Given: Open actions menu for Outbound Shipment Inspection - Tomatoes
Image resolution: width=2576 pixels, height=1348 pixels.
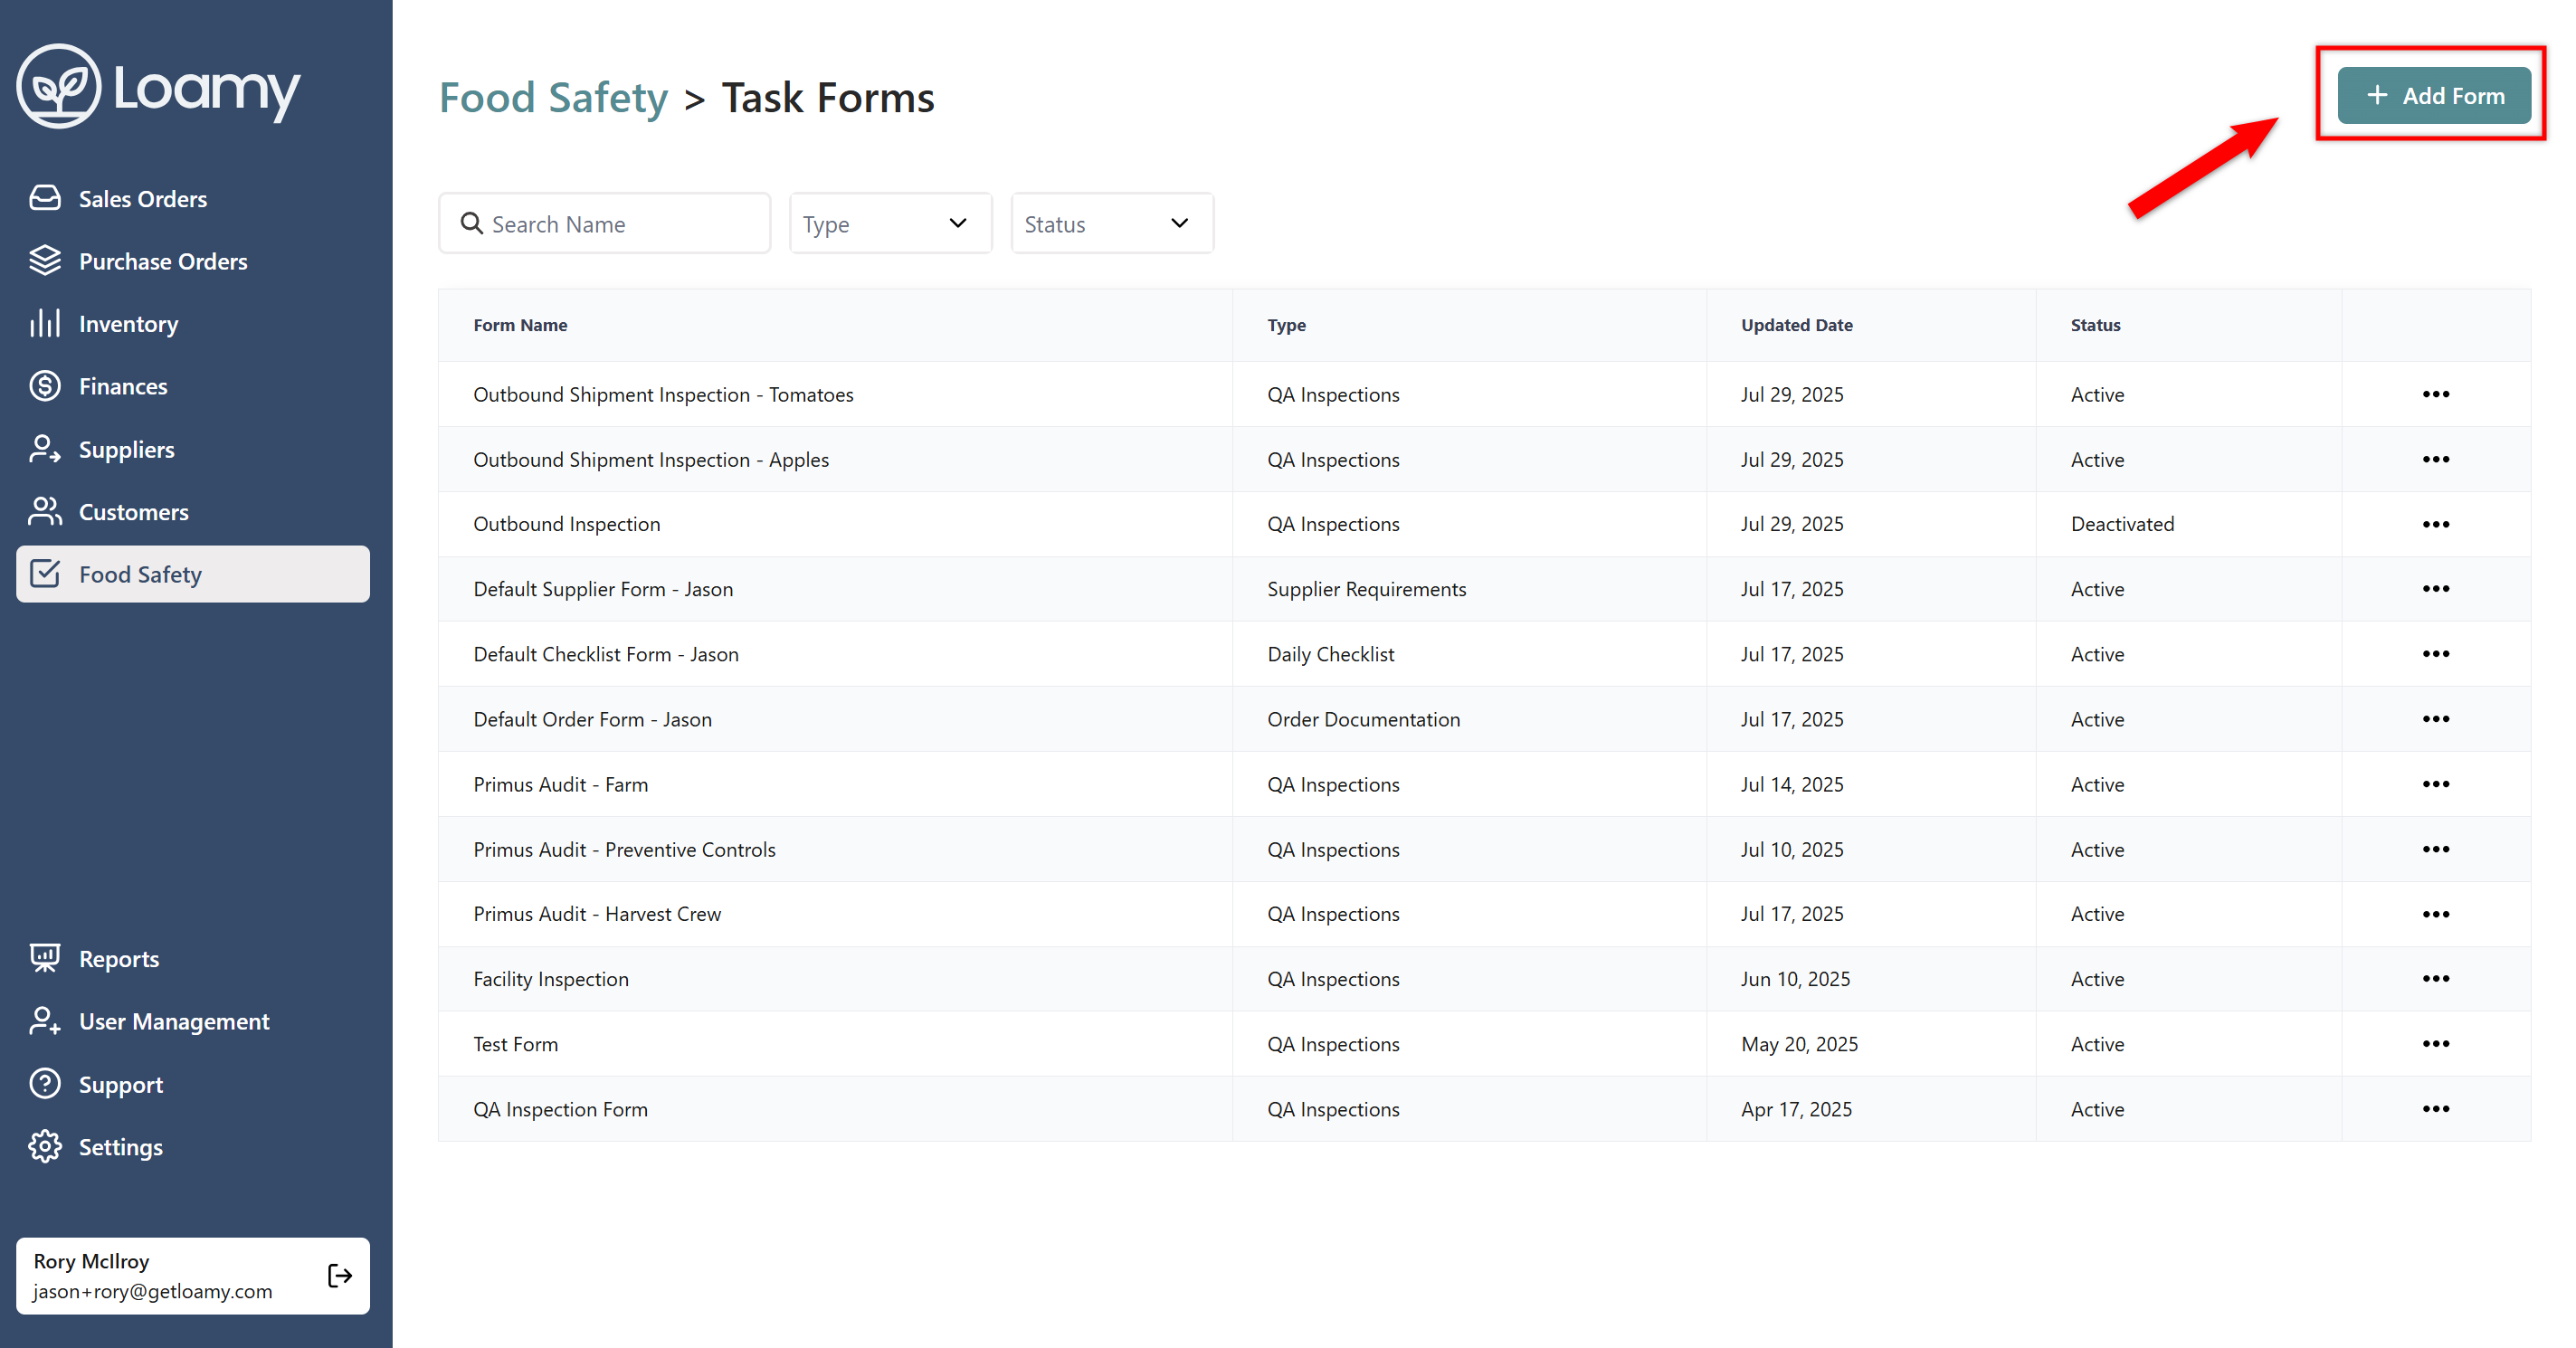Looking at the screenshot, I should click(x=2435, y=394).
